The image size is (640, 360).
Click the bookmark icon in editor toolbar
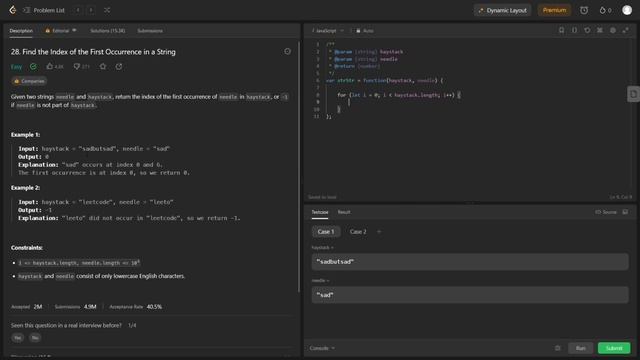(x=561, y=30)
